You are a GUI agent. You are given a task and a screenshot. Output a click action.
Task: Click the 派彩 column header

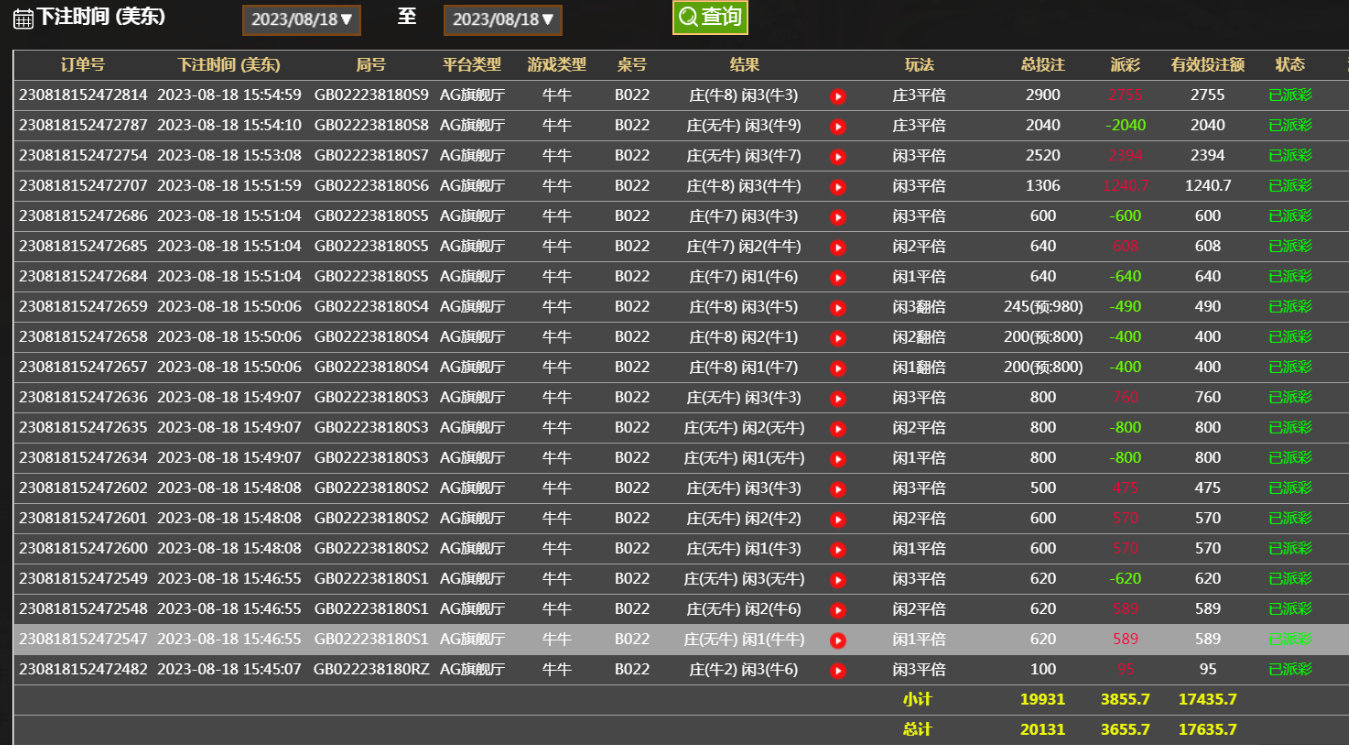[x=1125, y=65]
